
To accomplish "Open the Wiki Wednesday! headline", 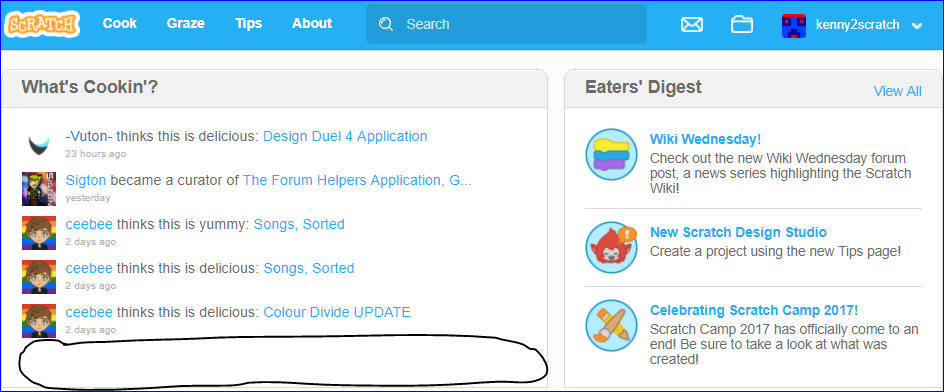I will click(x=706, y=139).
